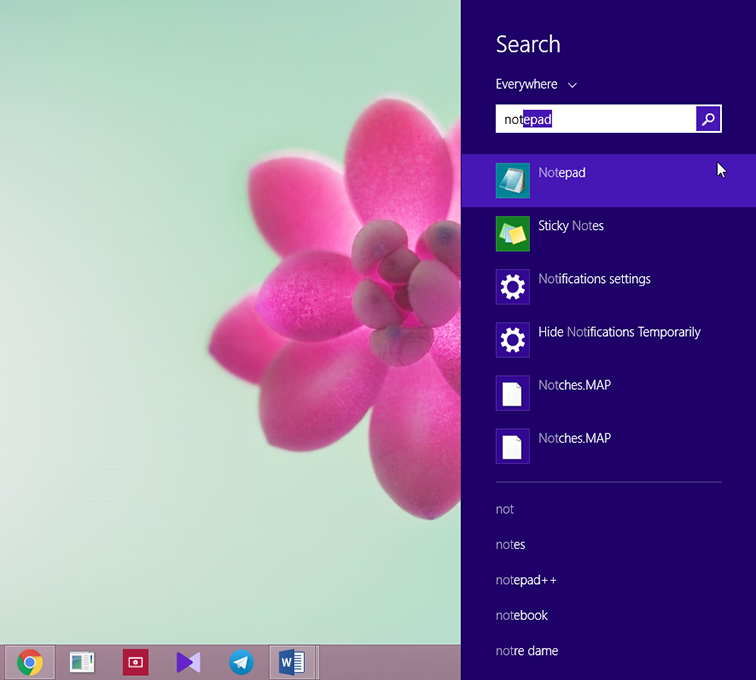
Task: Open Visual Studio from the taskbar
Action: [189, 662]
